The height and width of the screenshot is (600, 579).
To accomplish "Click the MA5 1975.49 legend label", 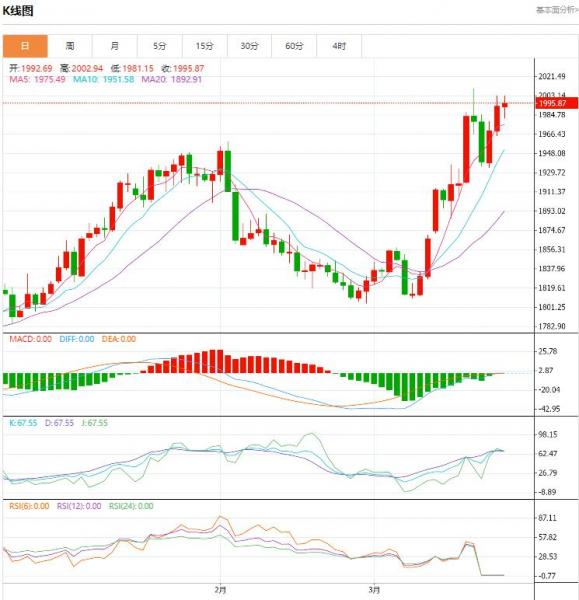I will 37,80.
